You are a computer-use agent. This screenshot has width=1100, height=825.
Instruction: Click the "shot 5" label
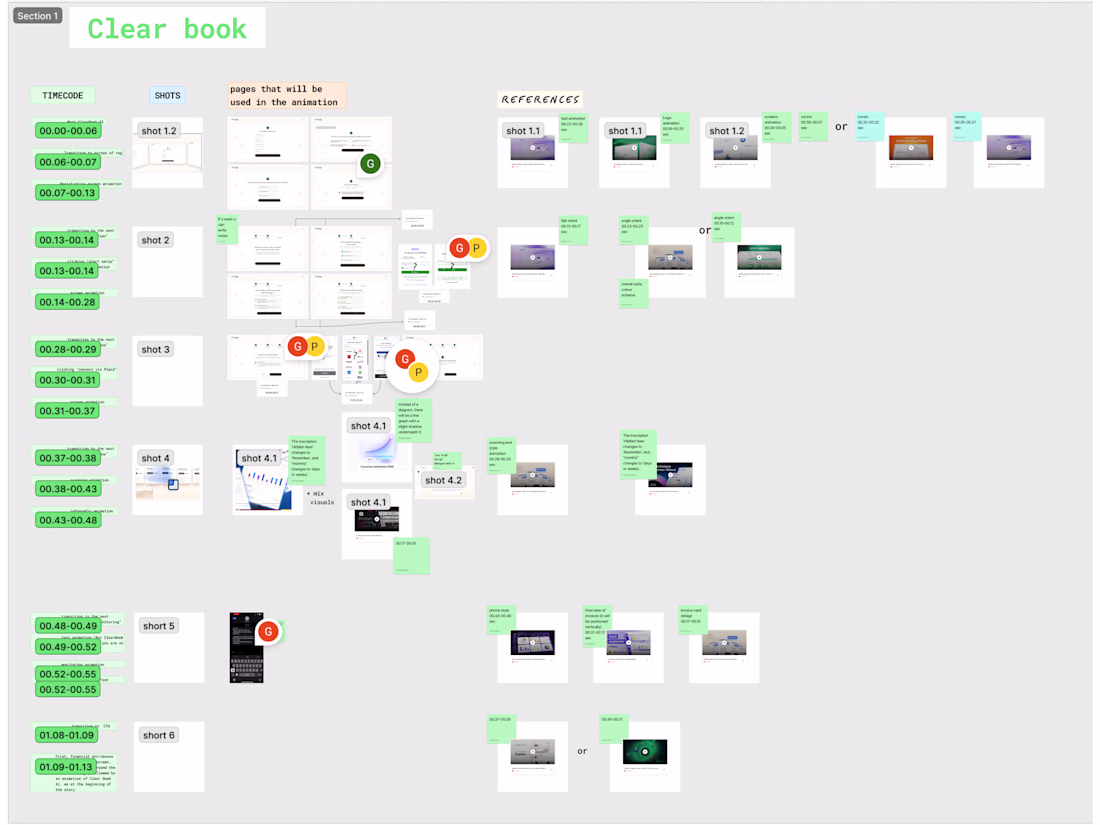click(x=159, y=626)
